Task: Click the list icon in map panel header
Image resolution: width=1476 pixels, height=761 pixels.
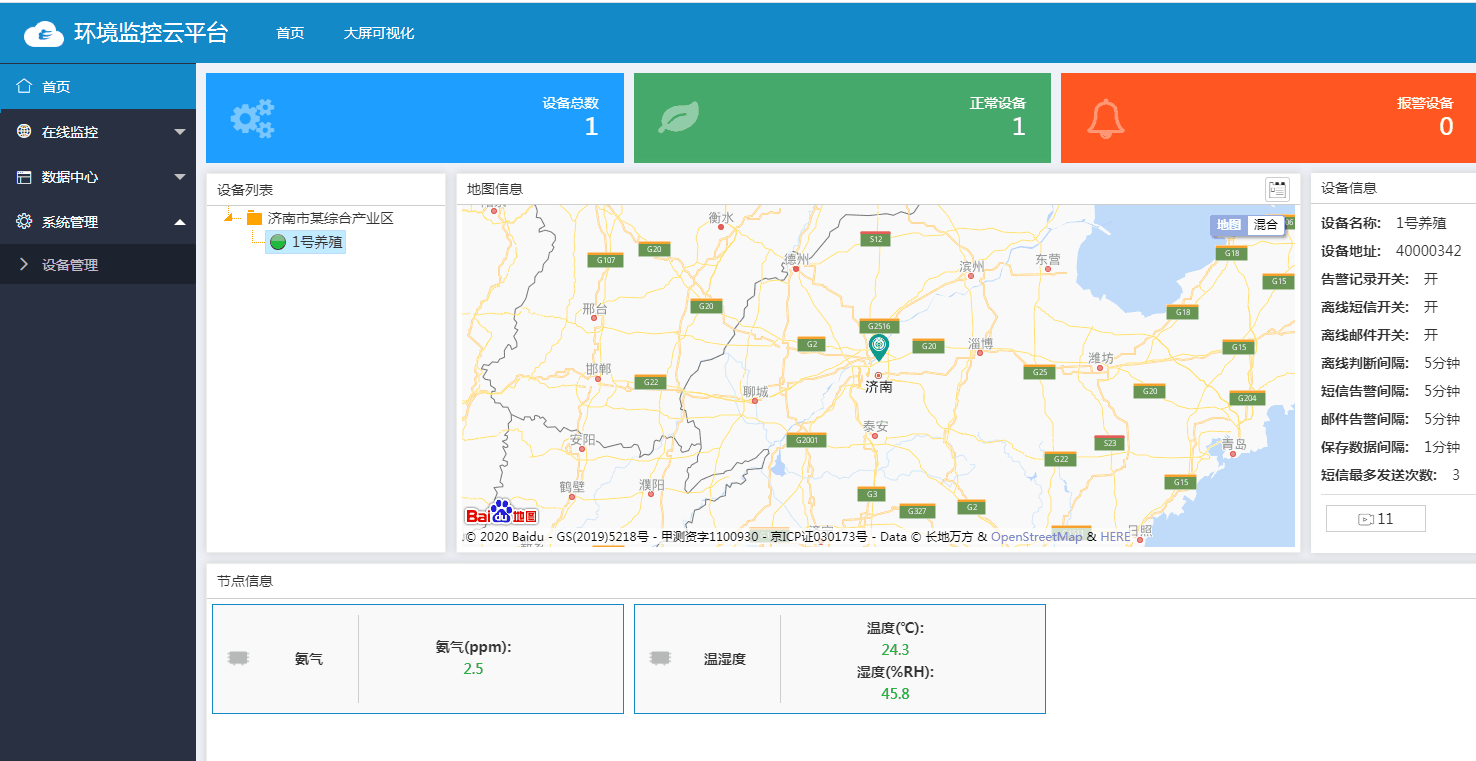Action: 1277,189
